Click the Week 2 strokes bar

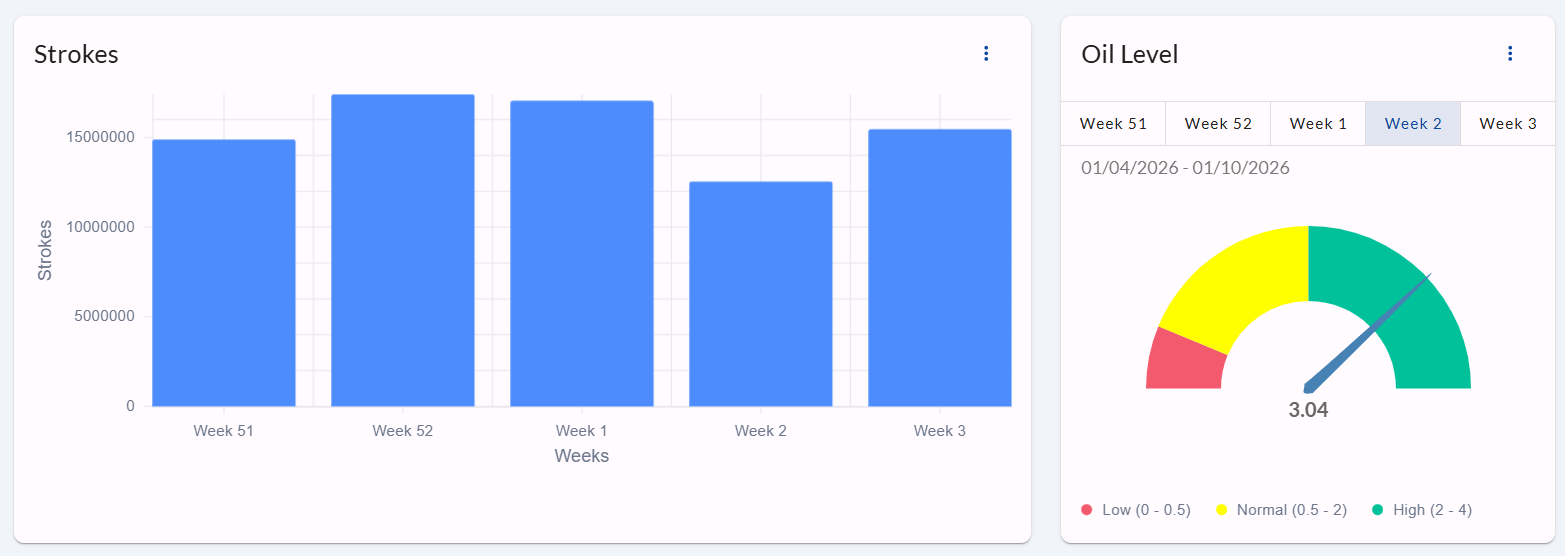point(761,294)
